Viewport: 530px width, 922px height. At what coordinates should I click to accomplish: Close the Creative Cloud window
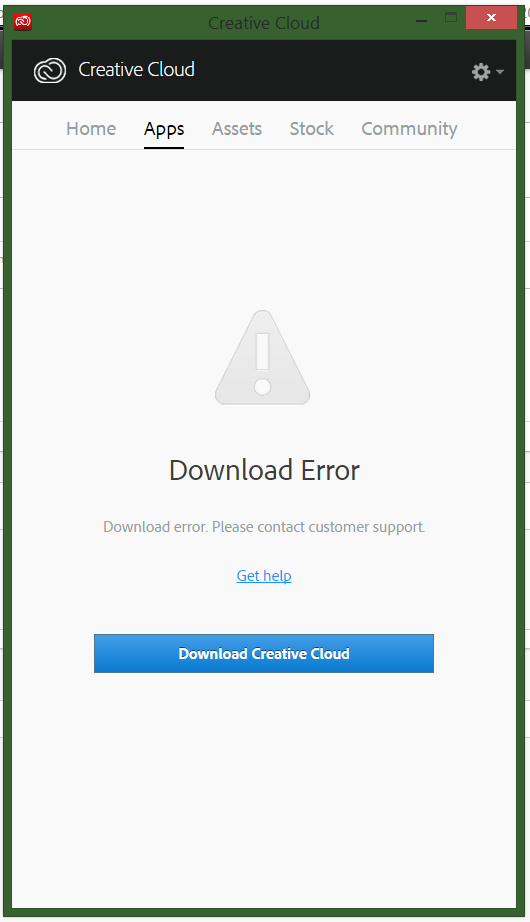pos(491,18)
